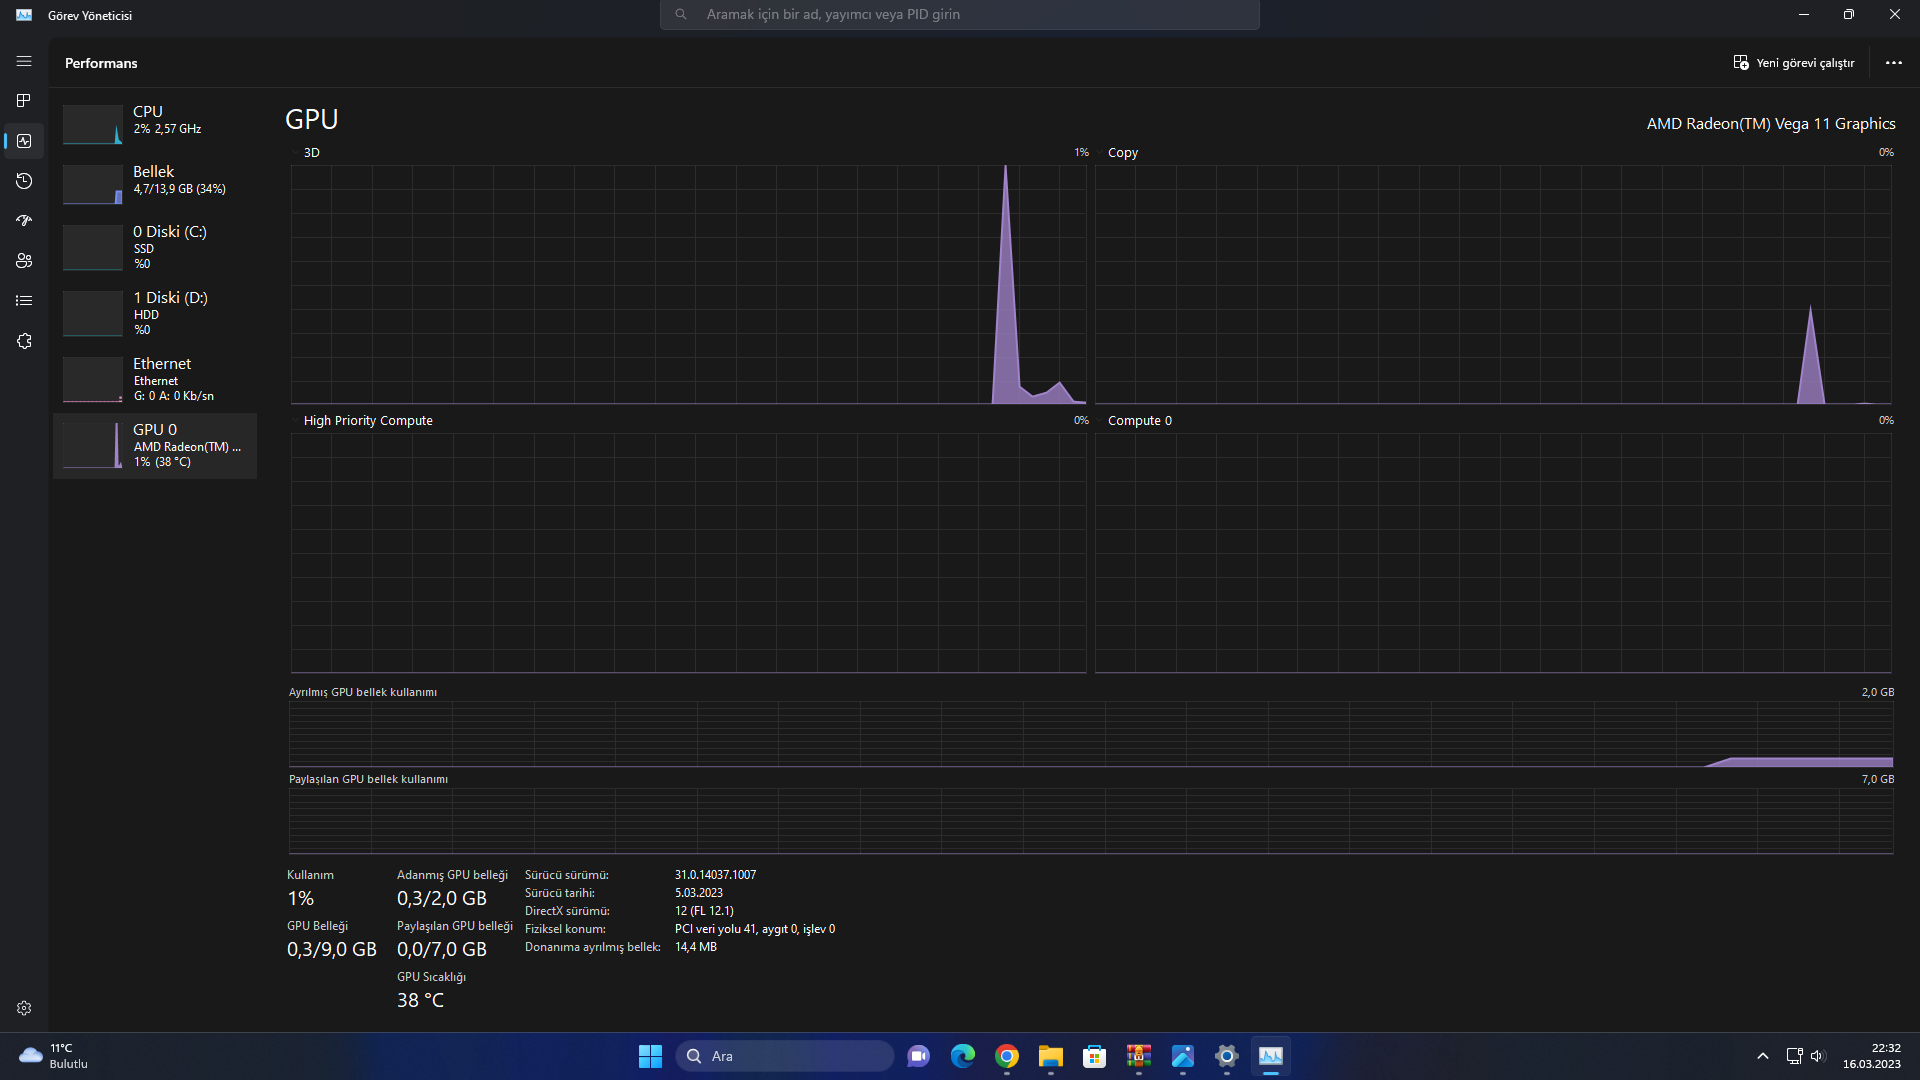
Task: Select the Bellek memory item
Action: point(155,184)
